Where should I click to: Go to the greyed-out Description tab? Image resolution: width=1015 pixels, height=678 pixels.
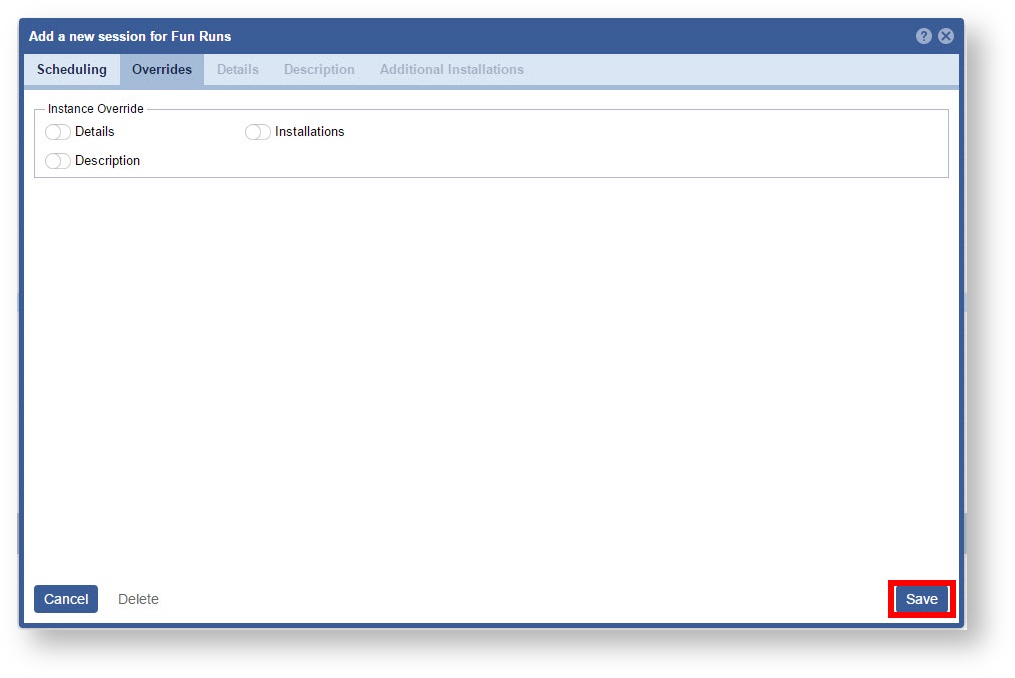[319, 70]
